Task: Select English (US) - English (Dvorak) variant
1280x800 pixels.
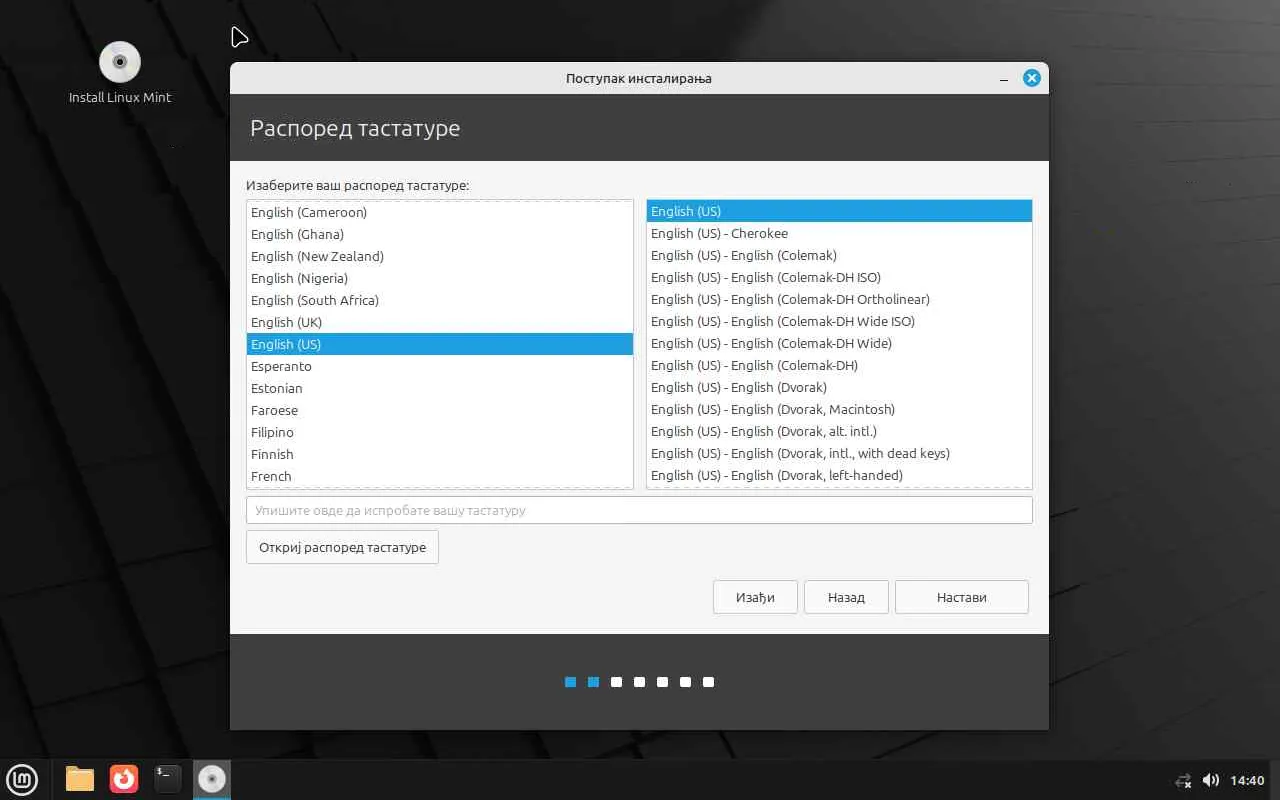Action: tap(839, 387)
